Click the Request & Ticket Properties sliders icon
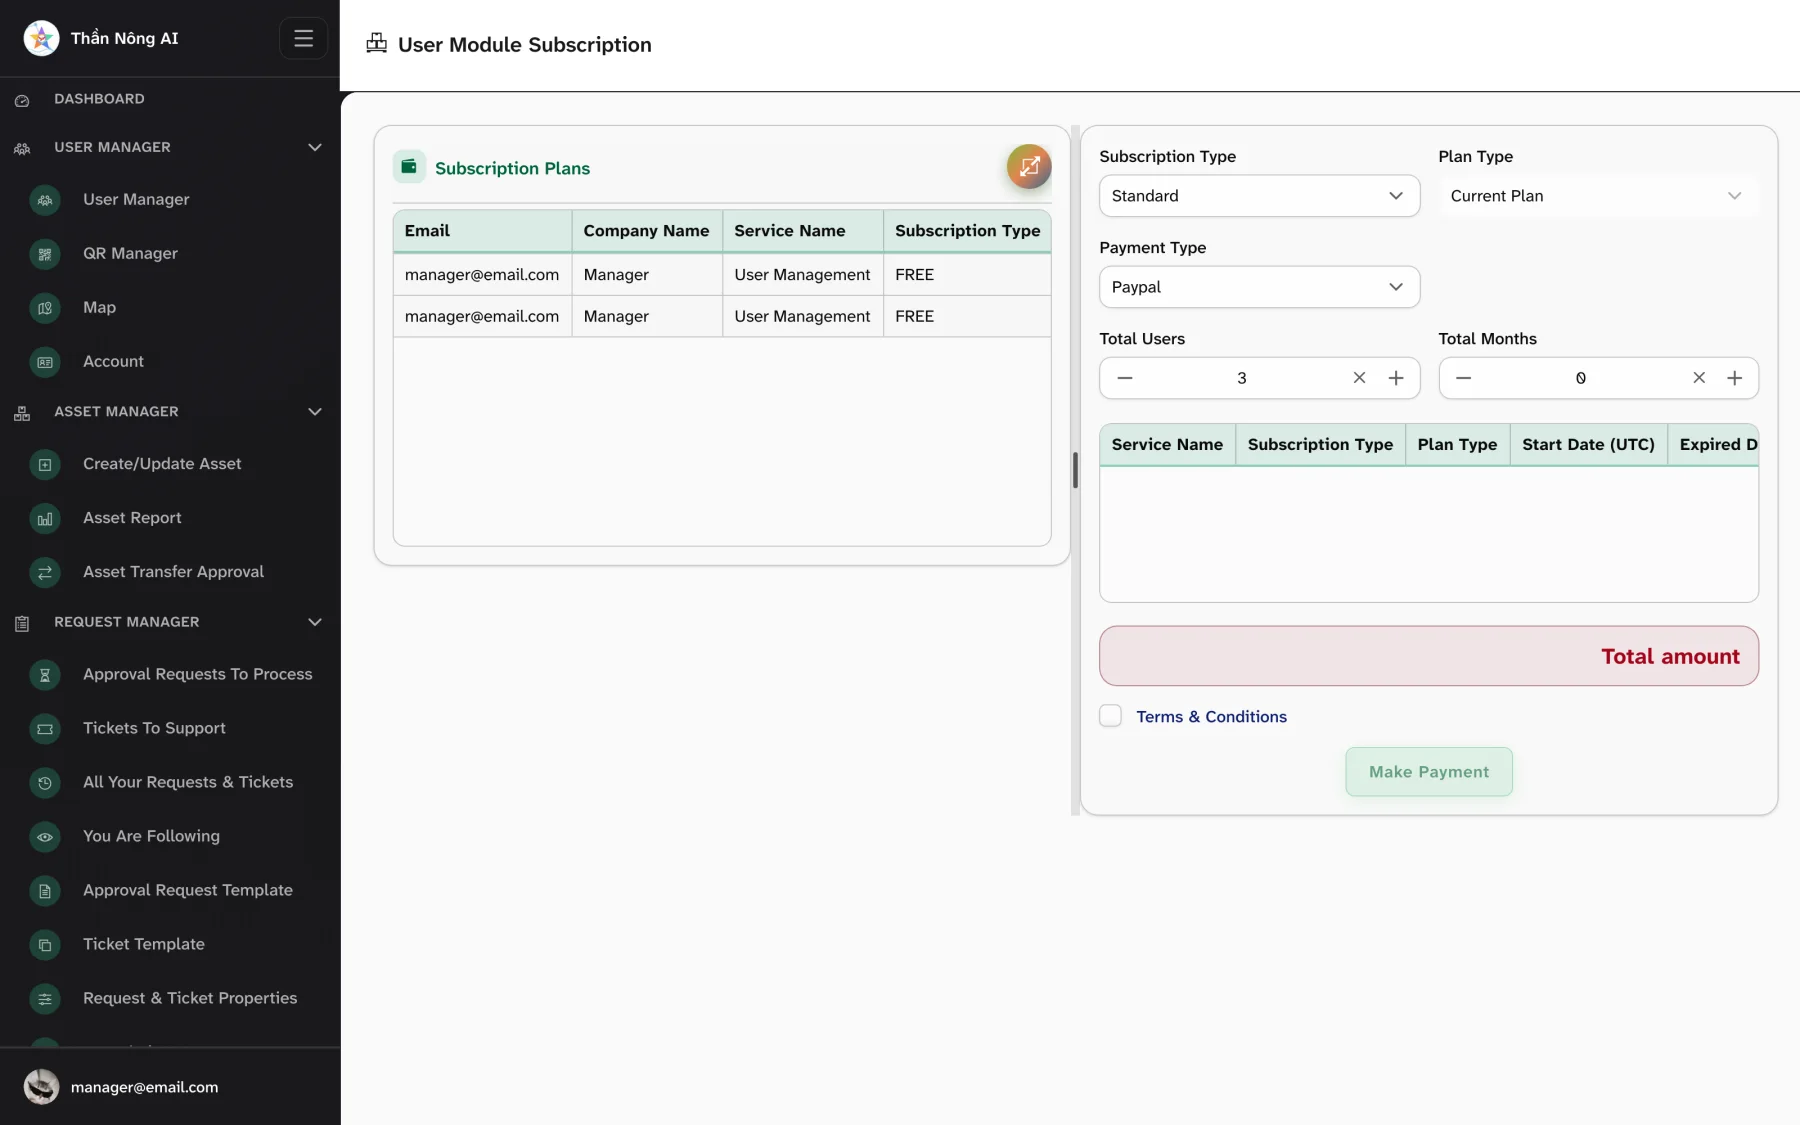This screenshot has width=1800, height=1125. pyautogui.click(x=45, y=999)
